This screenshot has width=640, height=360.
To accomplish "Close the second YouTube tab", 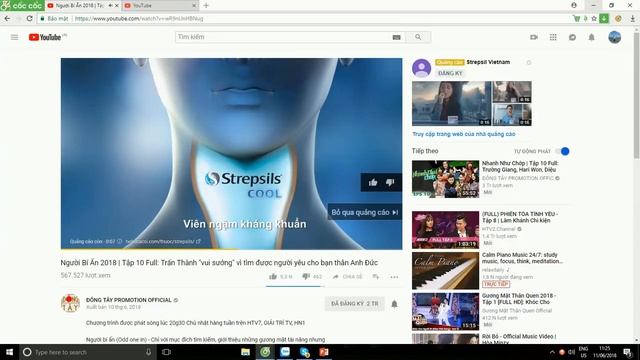I will coord(194,6).
